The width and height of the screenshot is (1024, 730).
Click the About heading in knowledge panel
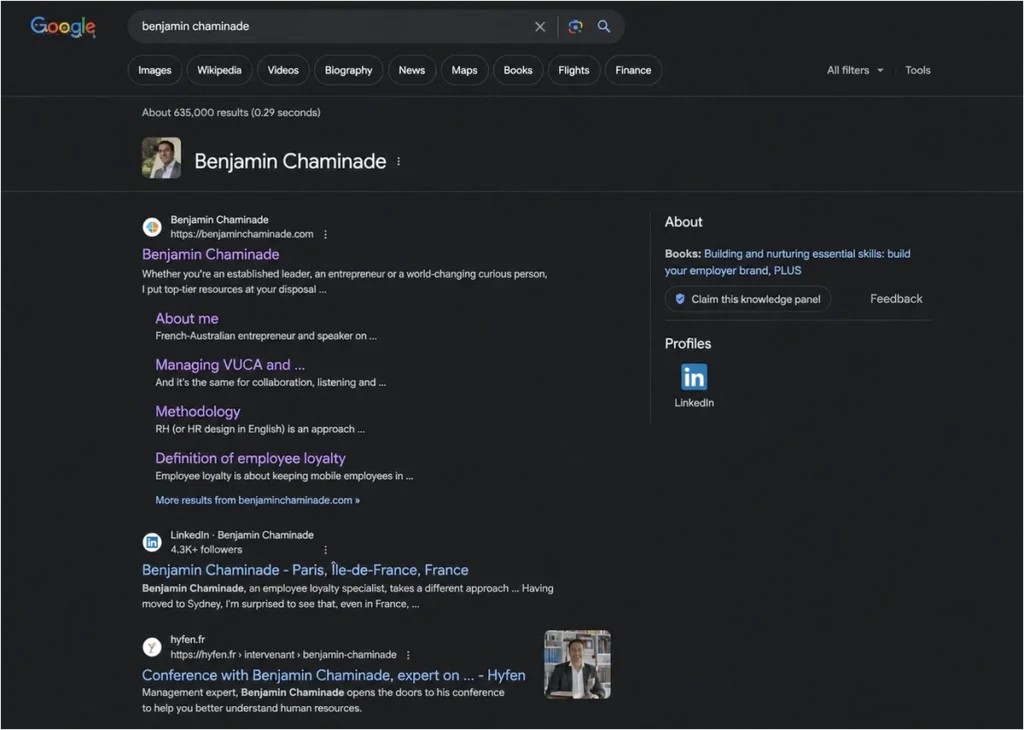pos(684,222)
